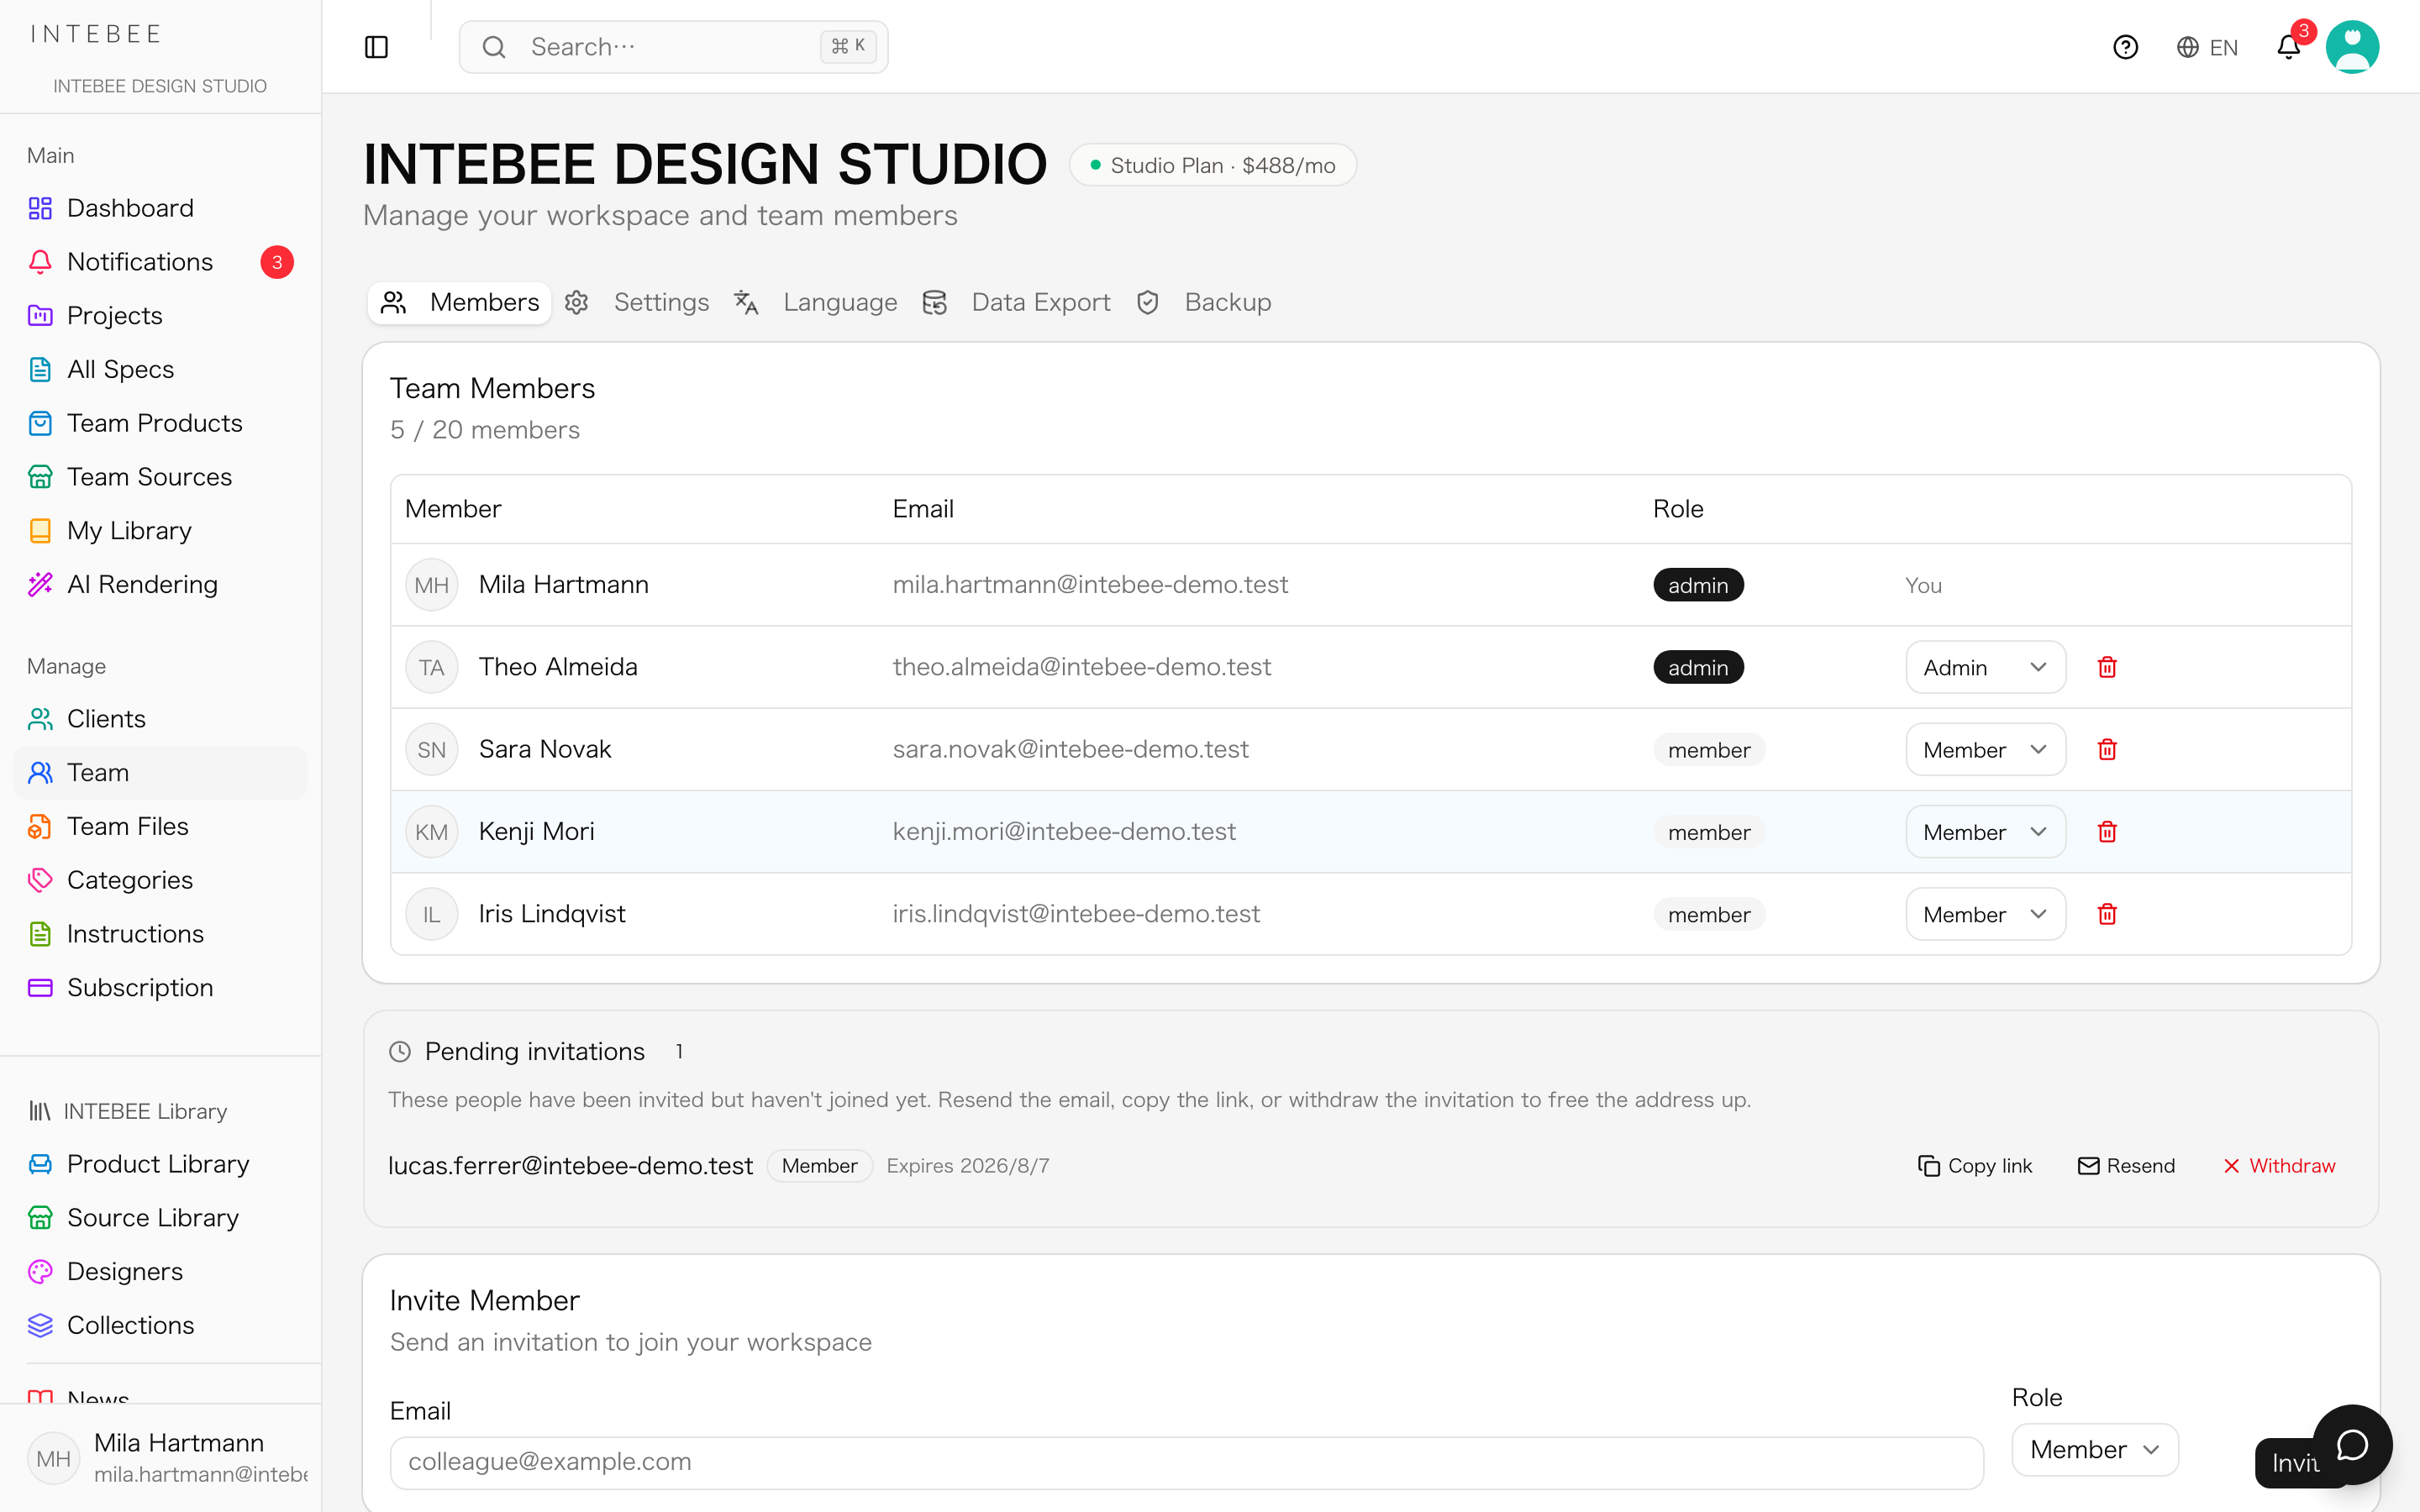Open the invite Role dropdown
The height and width of the screenshot is (1512, 2420).
point(2095,1449)
